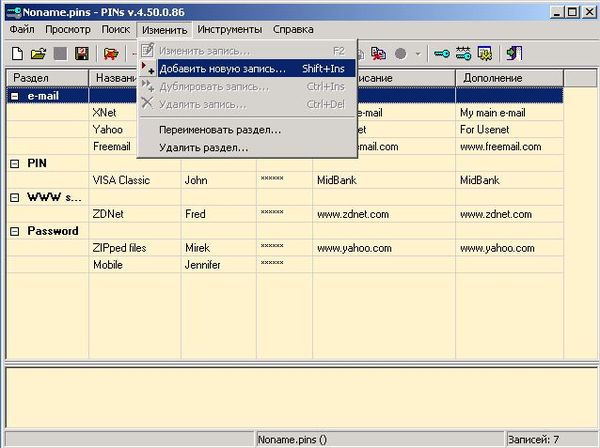The width and height of the screenshot is (600, 448).
Task: Click 'My main e-mail' cell
Action: point(493,113)
